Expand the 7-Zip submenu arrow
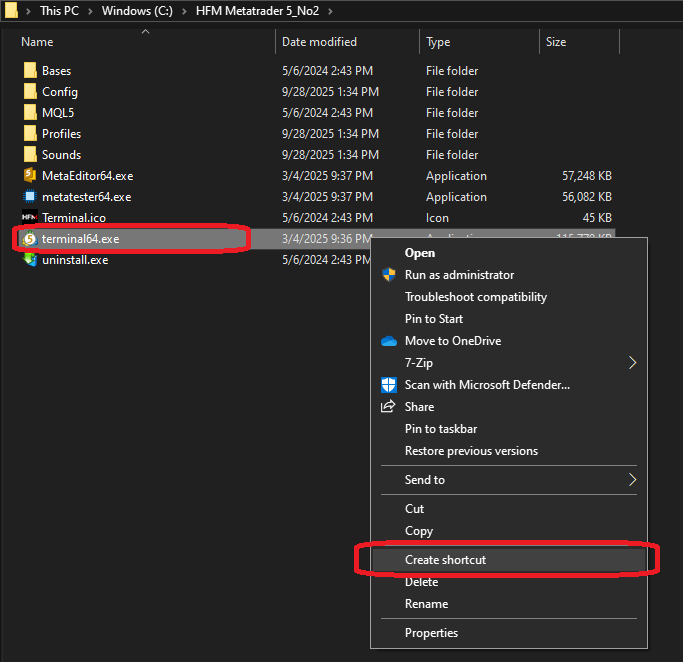 632,363
